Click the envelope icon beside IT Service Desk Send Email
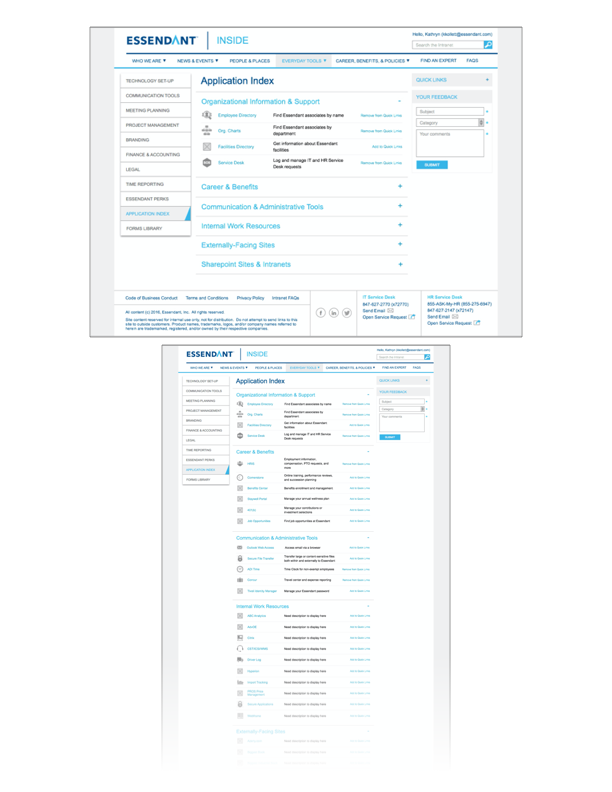This screenshot has height=792, width=612. (x=390, y=311)
